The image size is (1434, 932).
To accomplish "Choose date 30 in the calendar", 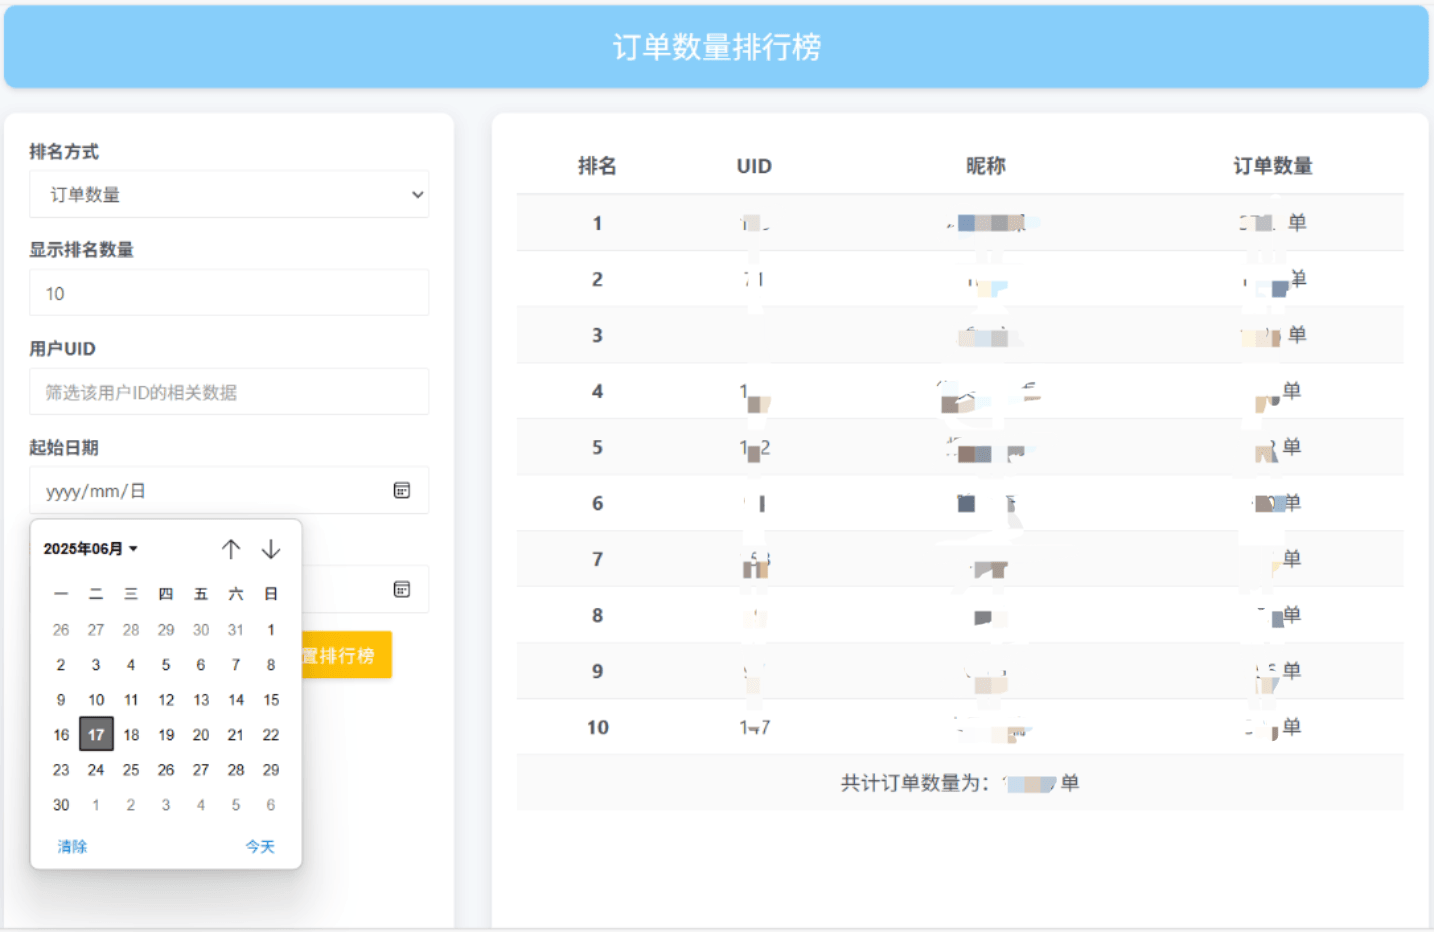I will 61,805.
